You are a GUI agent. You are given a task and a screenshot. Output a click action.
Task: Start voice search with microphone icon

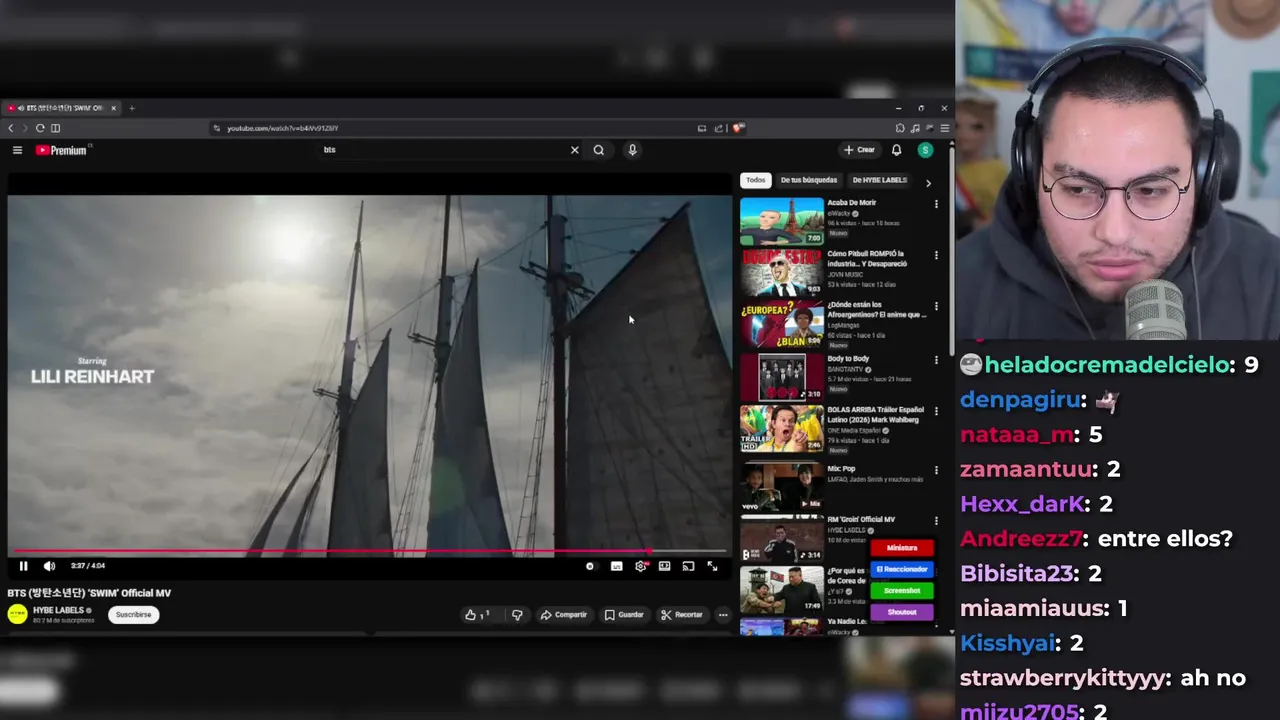coord(632,150)
